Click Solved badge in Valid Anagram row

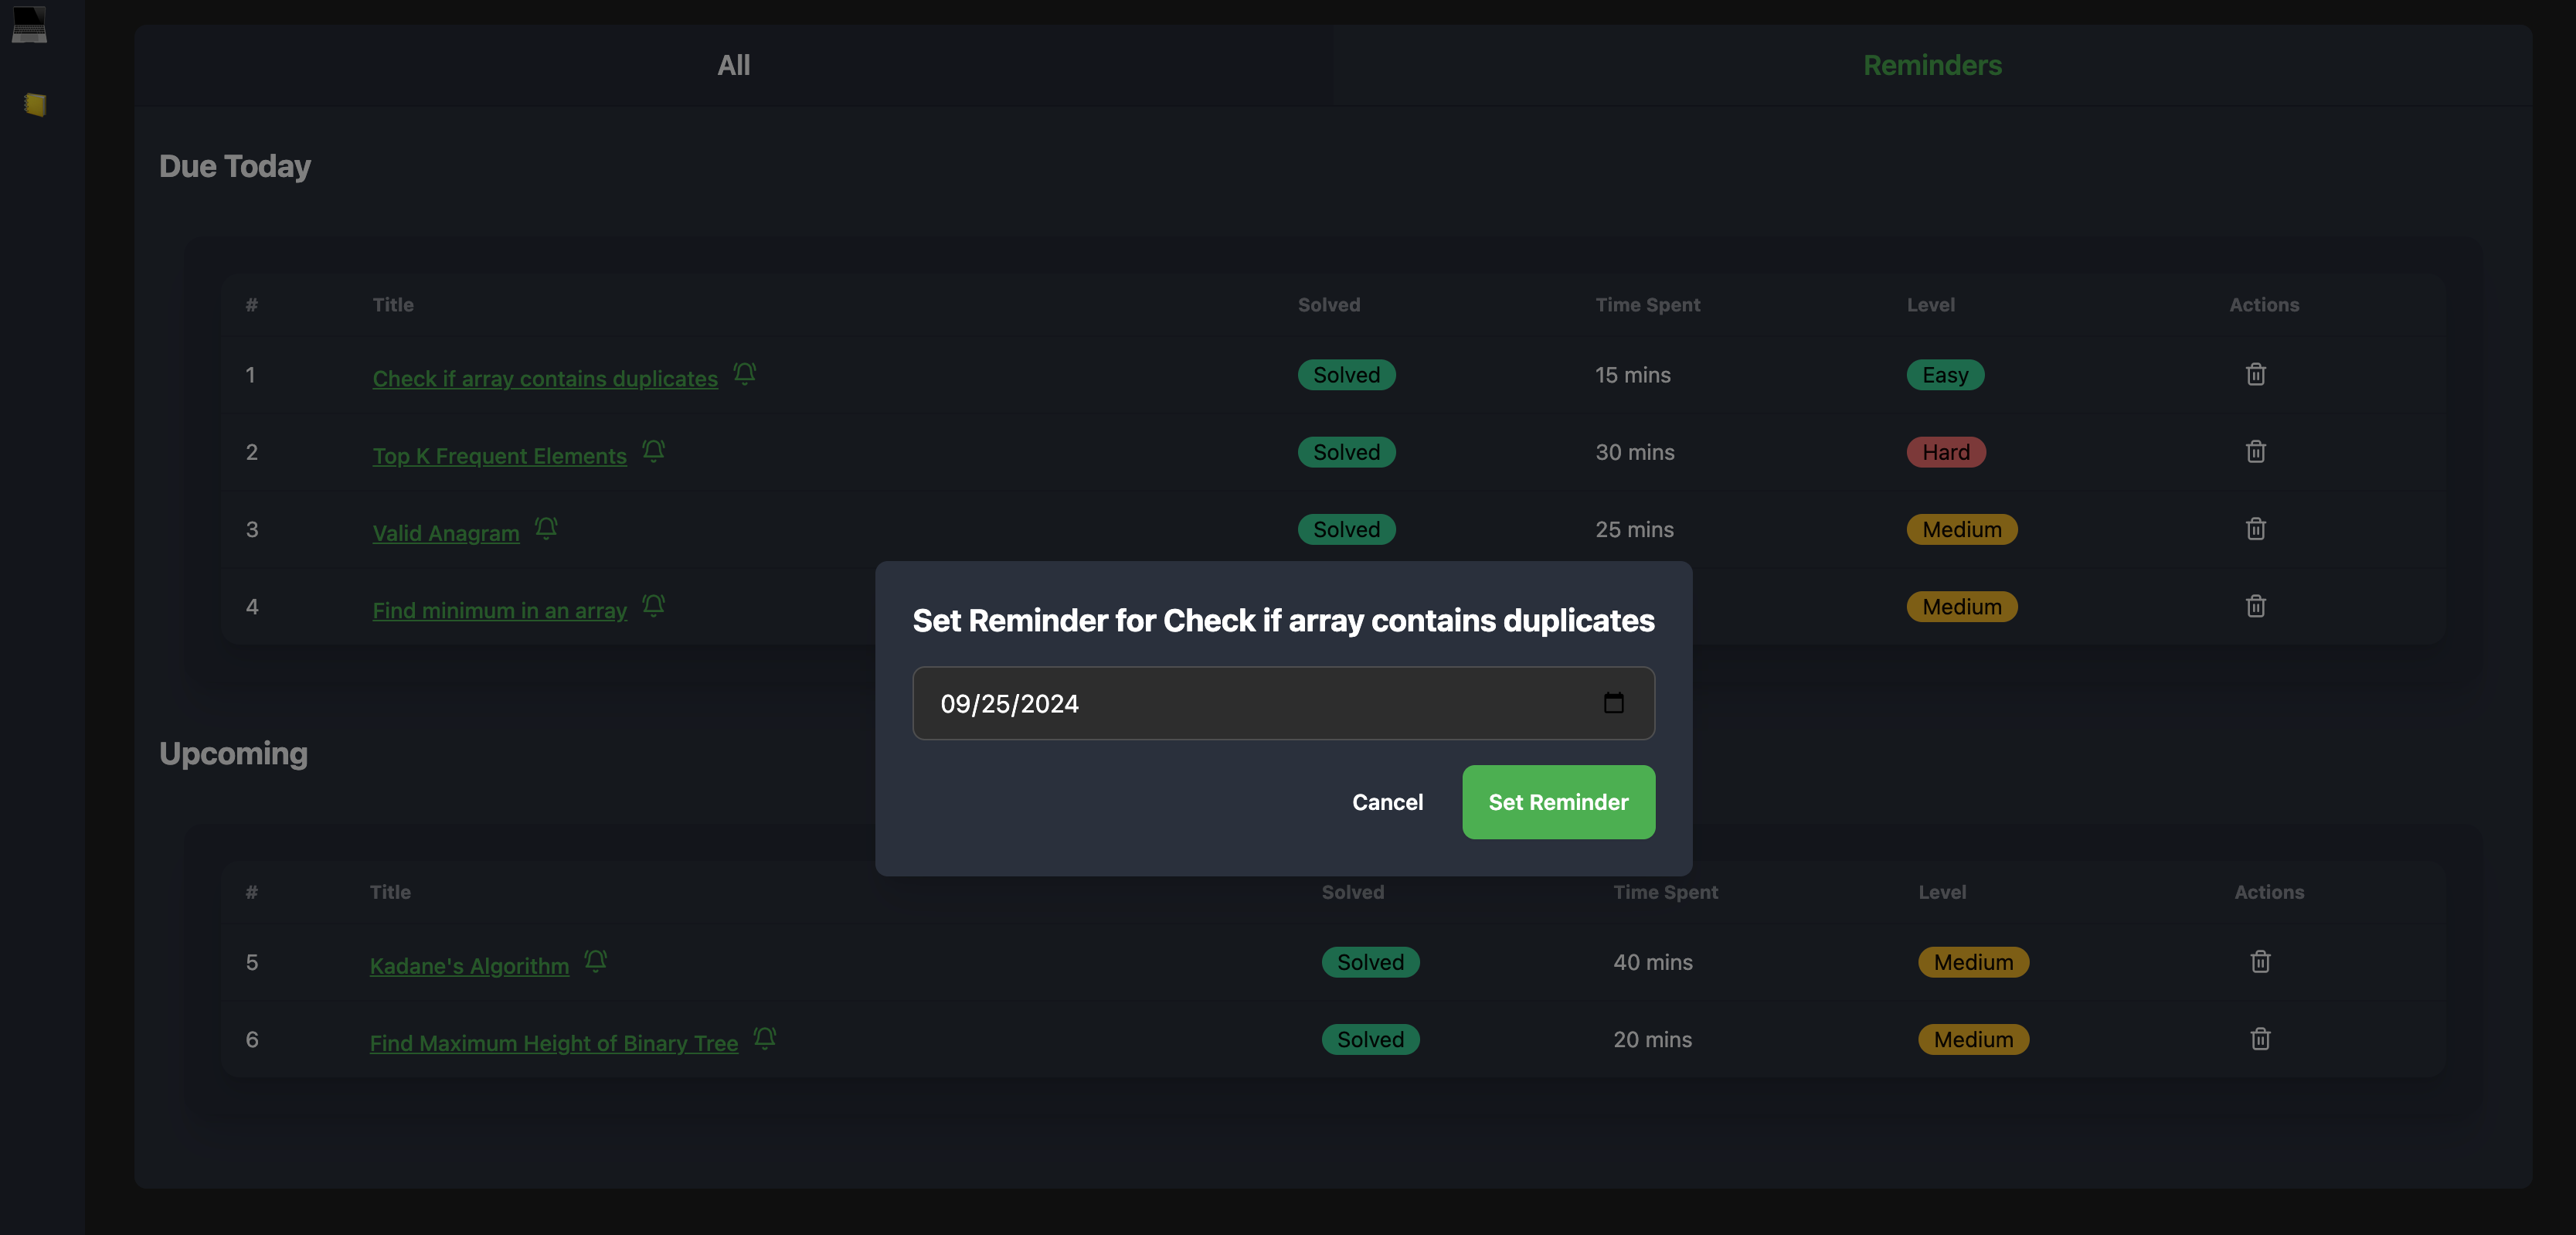pyautogui.click(x=1346, y=529)
